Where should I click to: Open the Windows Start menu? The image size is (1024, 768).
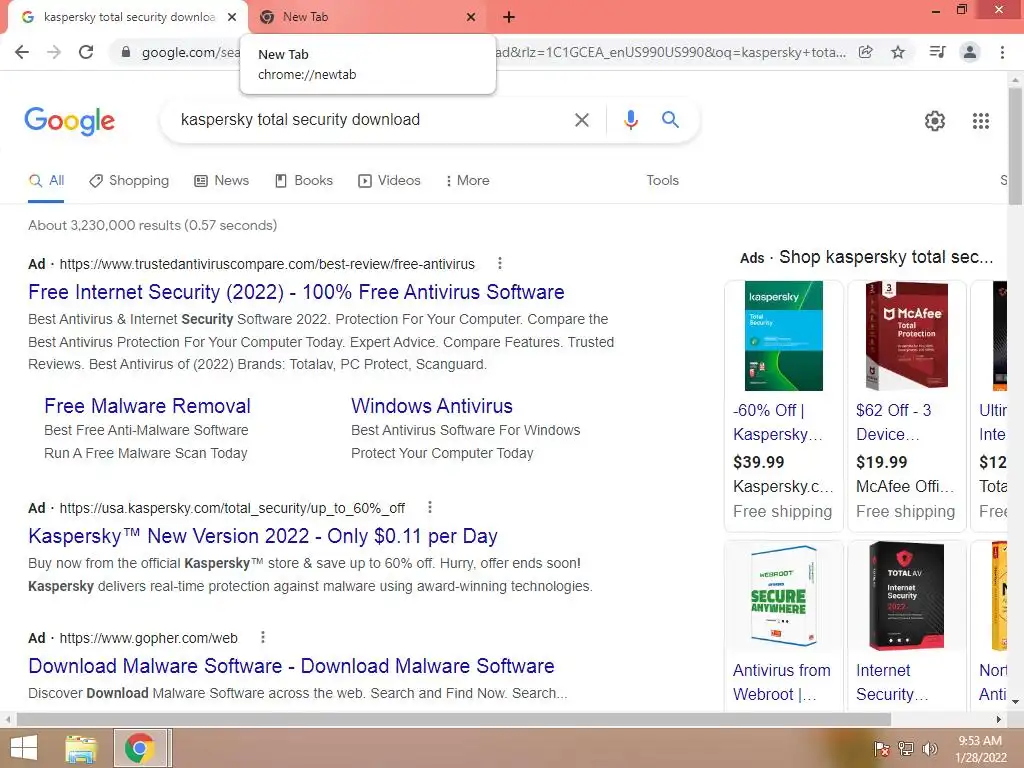tap(24, 748)
